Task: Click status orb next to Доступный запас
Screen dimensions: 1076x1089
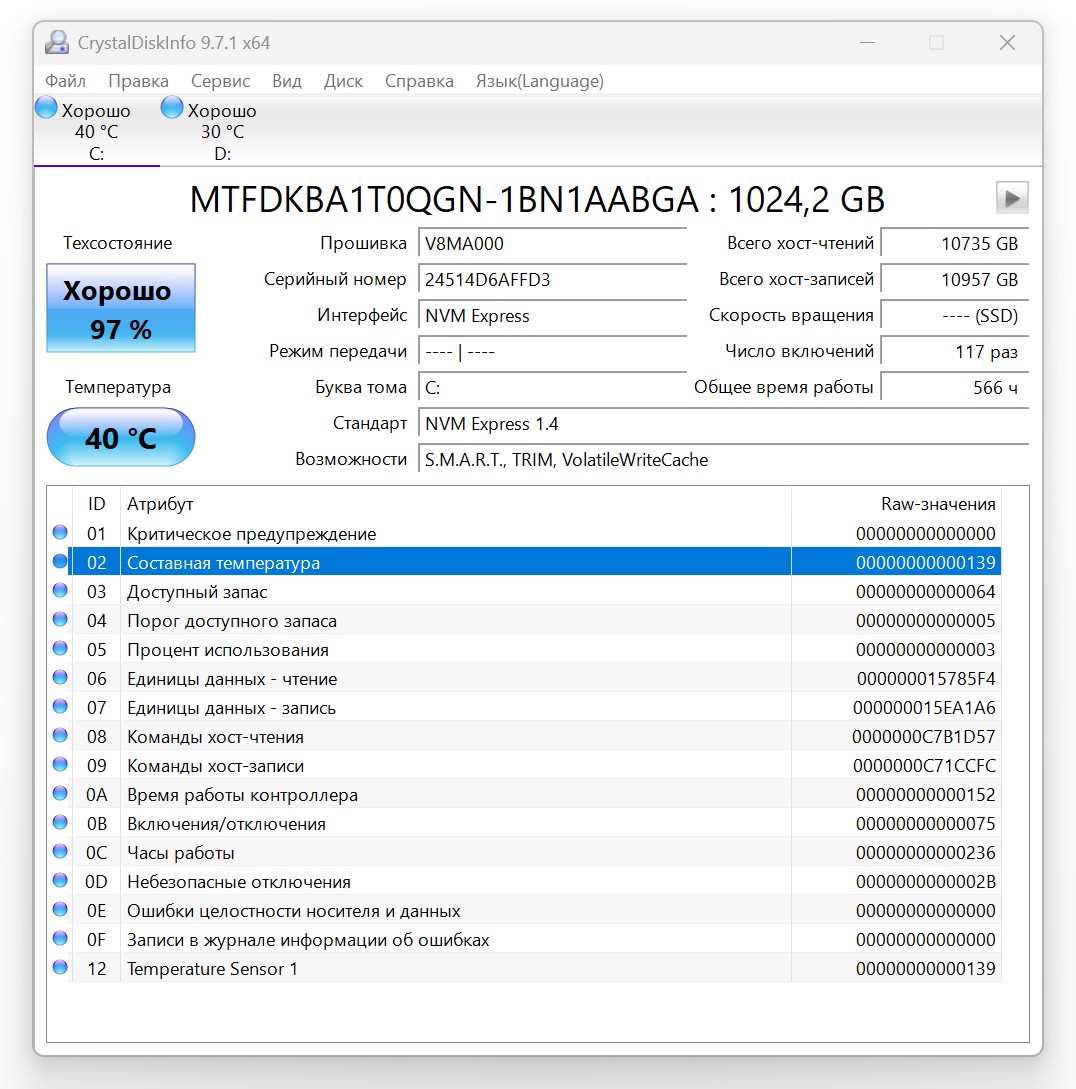Action: [x=60, y=590]
